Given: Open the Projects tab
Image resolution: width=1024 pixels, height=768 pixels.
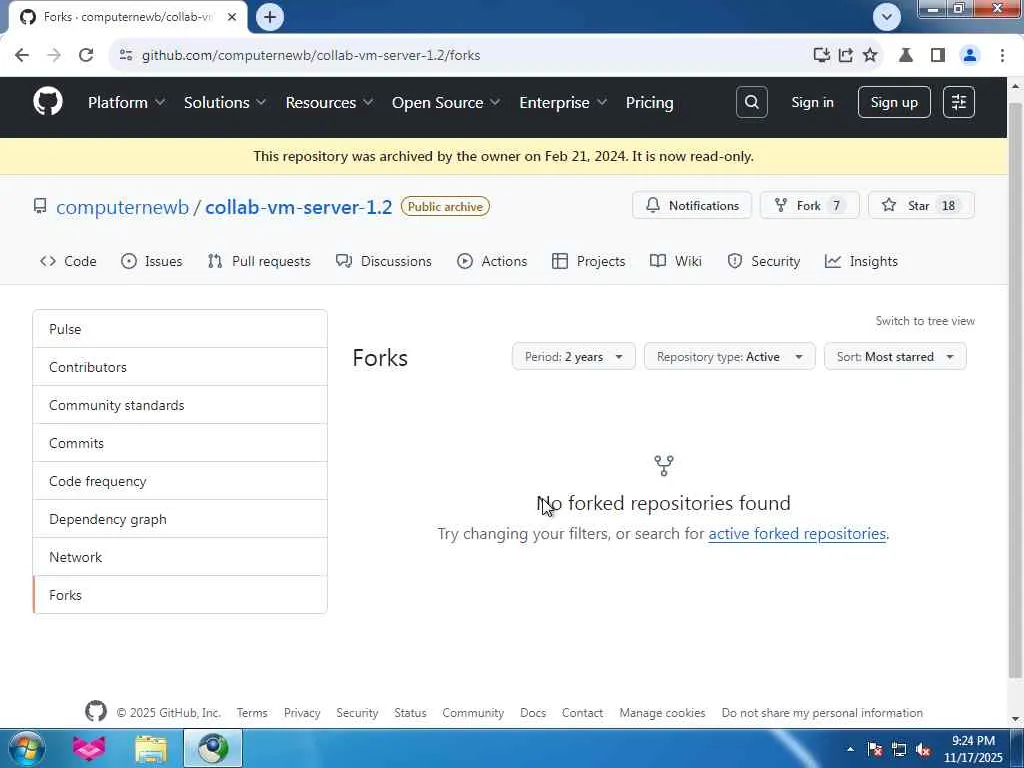Looking at the screenshot, I should point(588,261).
